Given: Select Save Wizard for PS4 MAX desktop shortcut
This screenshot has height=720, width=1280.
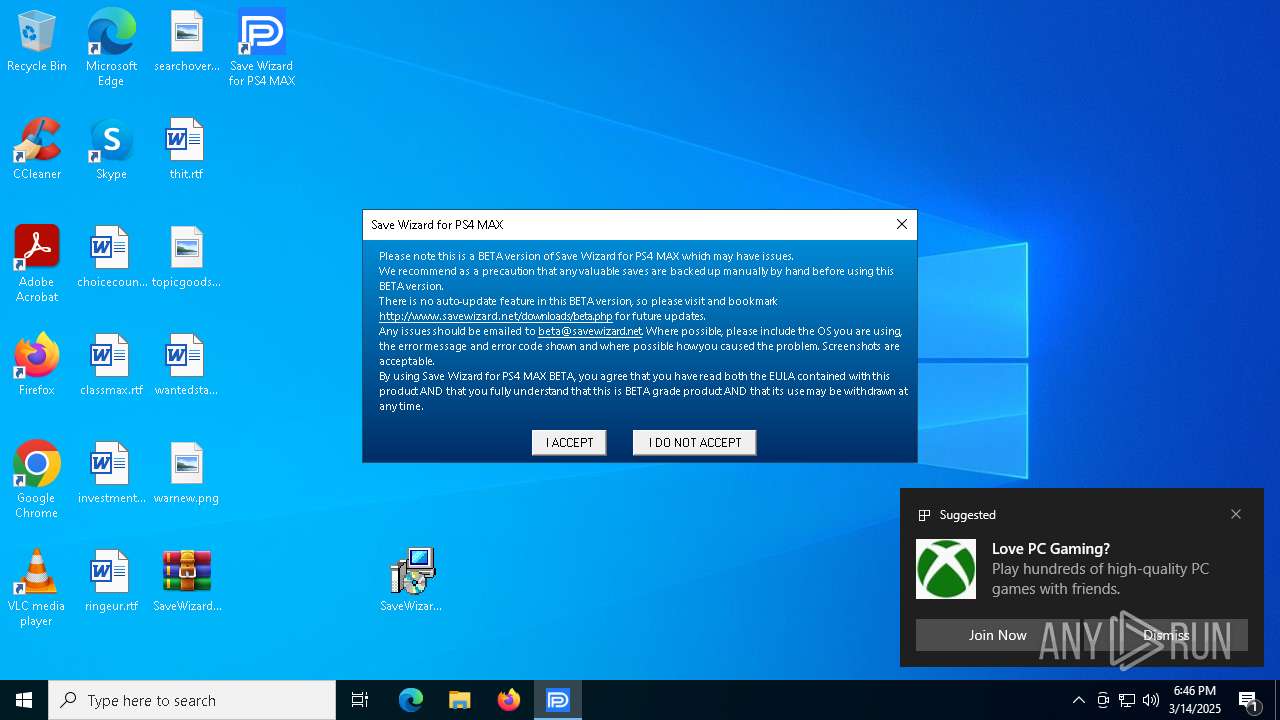Looking at the screenshot, I should pyautogui.click(x=262, y=48).
